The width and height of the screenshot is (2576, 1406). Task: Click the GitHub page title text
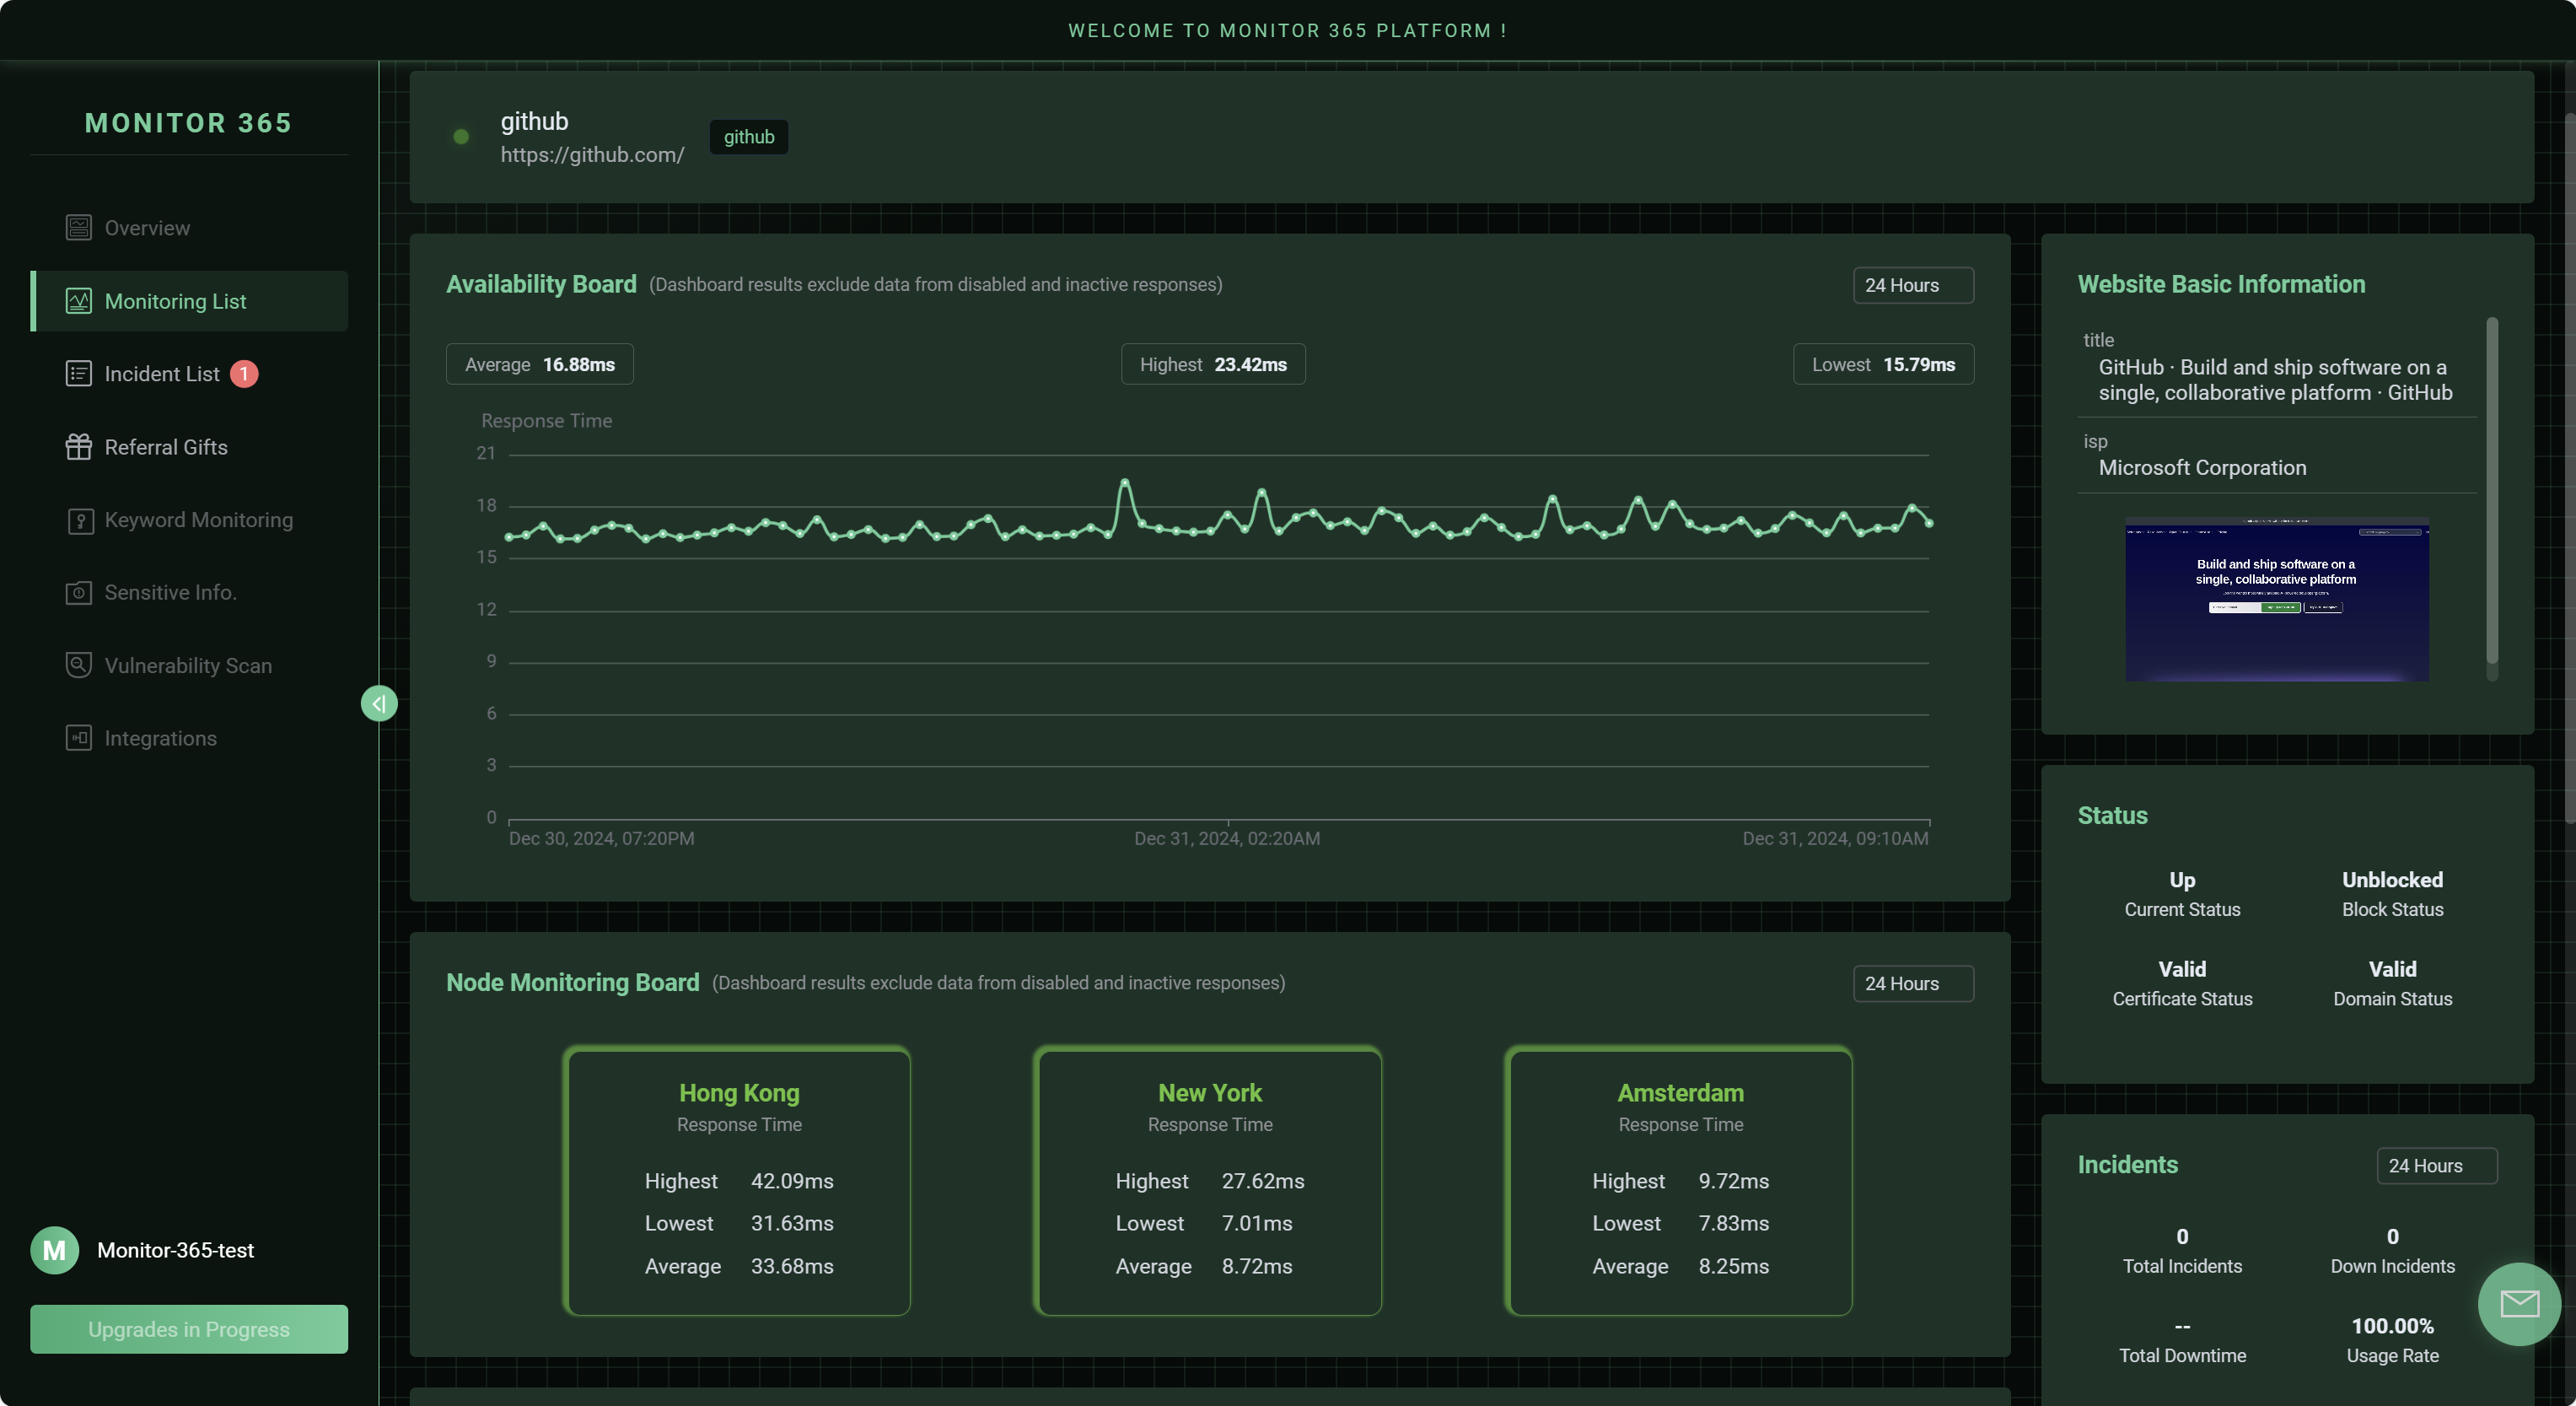(2275, 380)
